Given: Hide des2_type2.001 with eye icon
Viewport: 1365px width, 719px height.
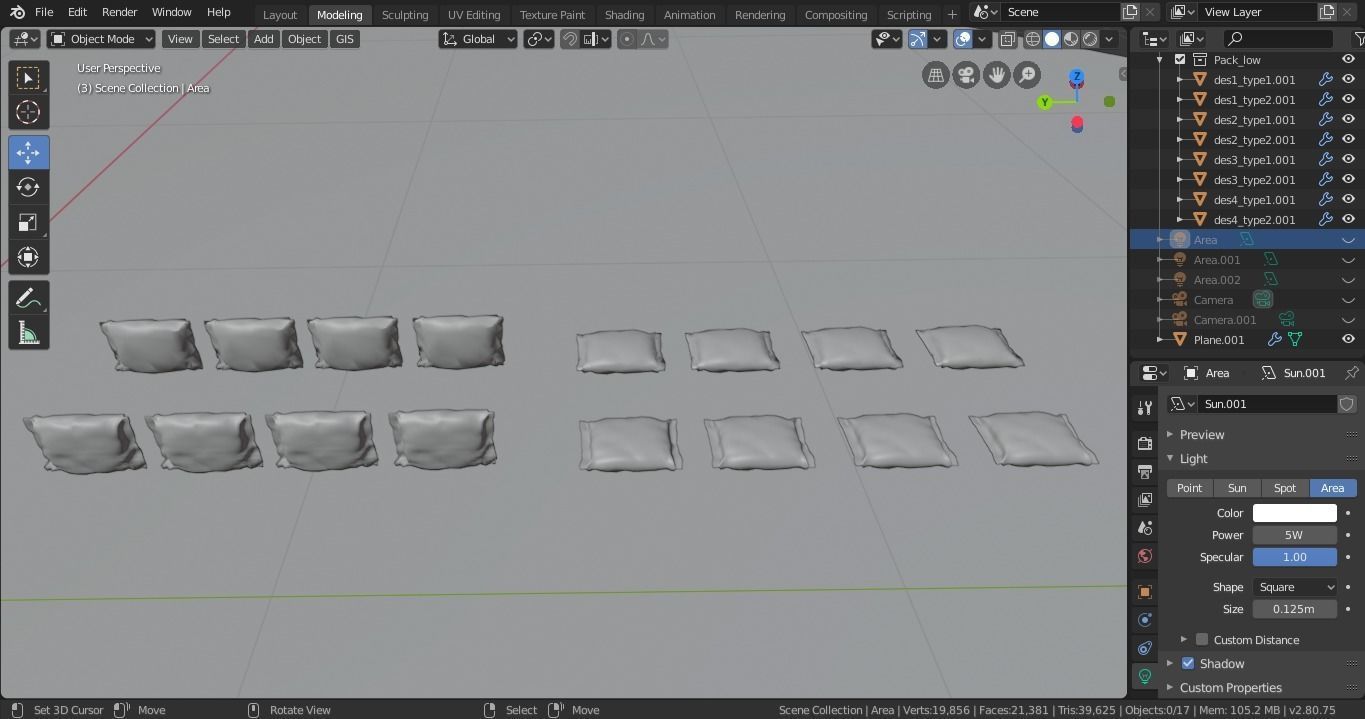Looking at the screenshot, I should tap(1348, 140).
